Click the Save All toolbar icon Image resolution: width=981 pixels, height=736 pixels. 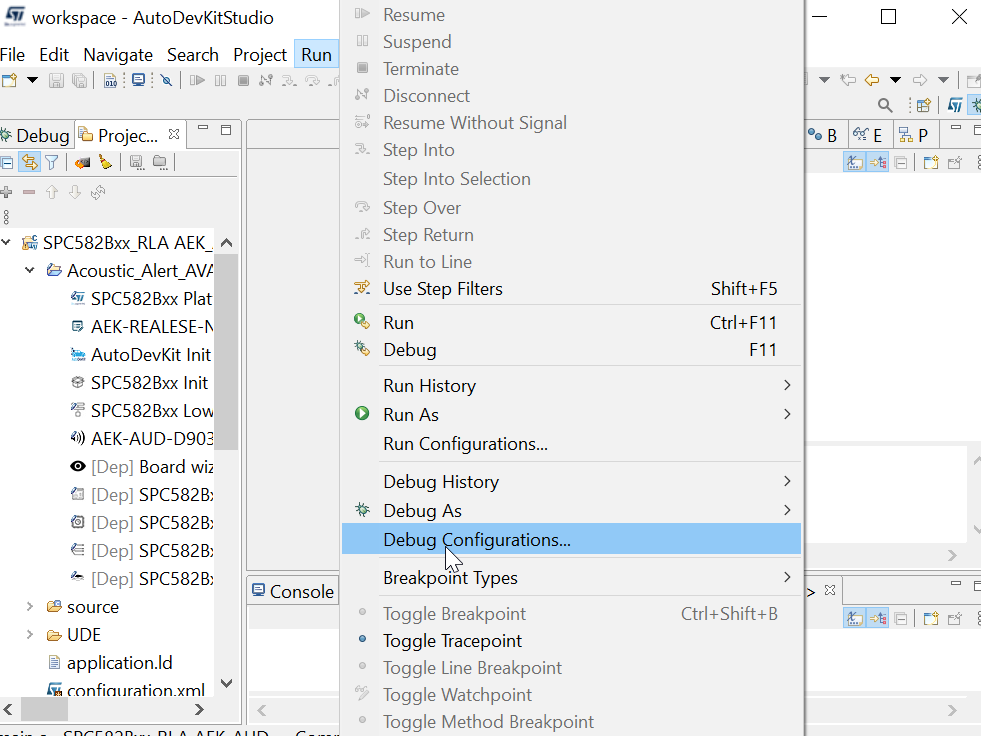79,80
